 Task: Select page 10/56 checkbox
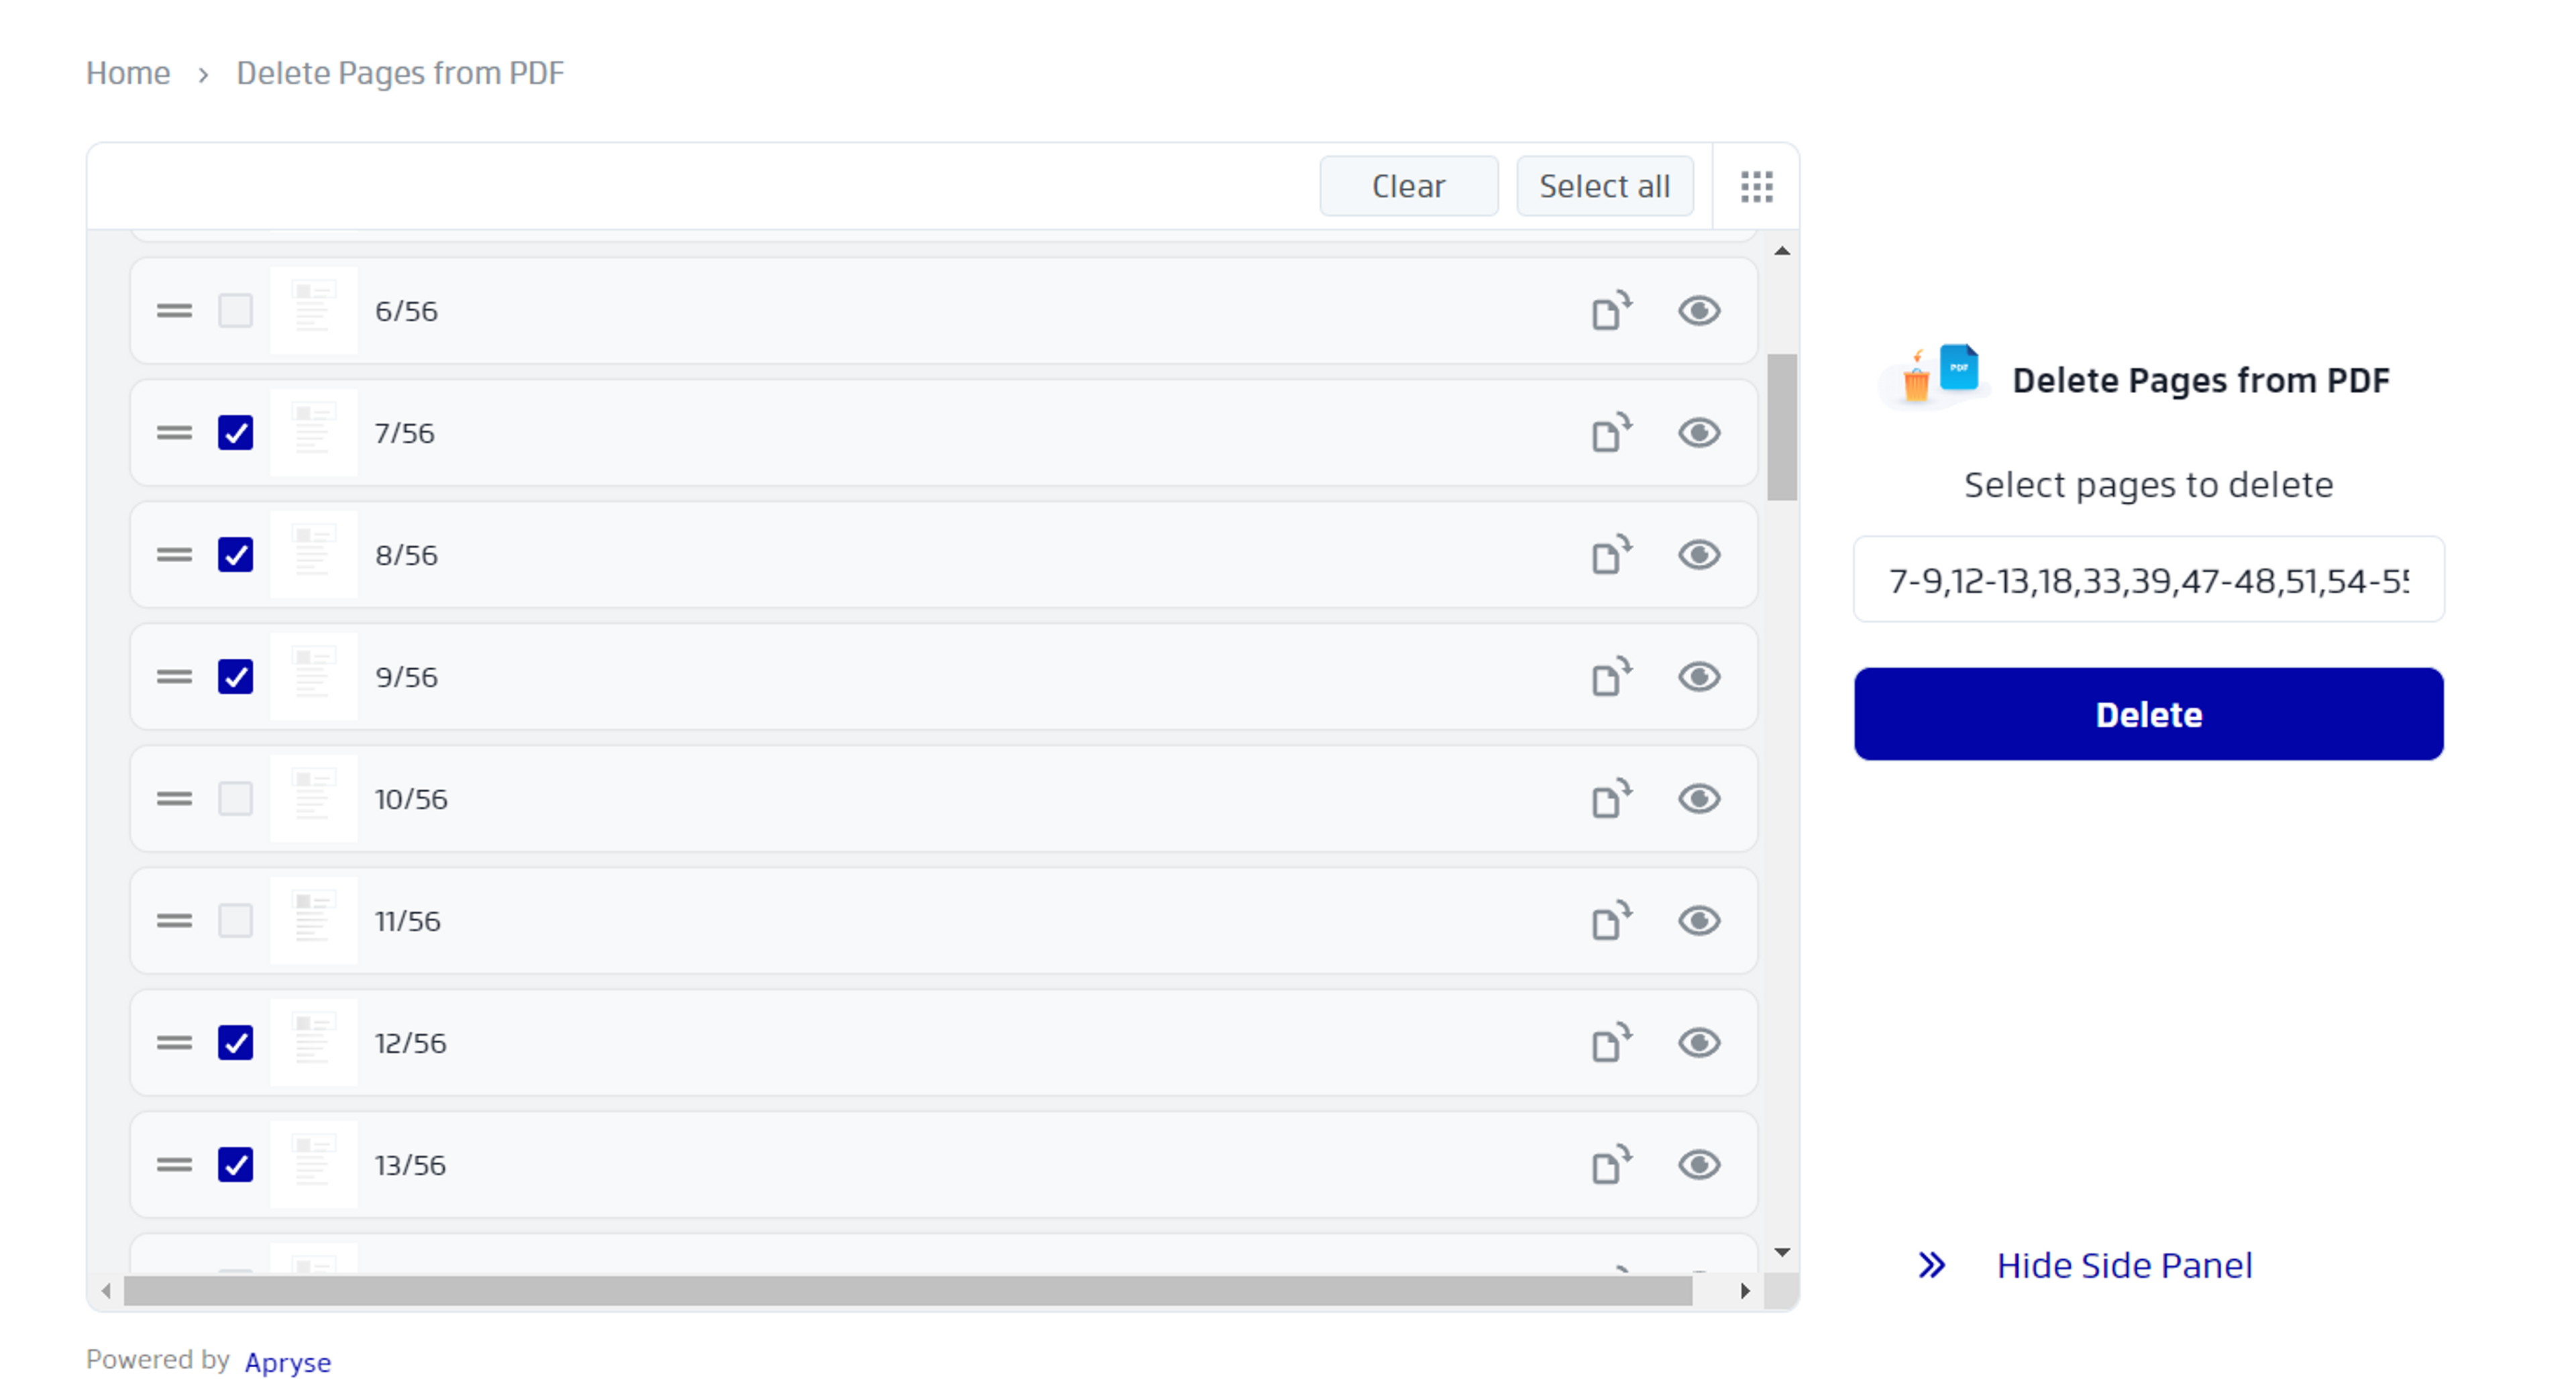[235, 799]
